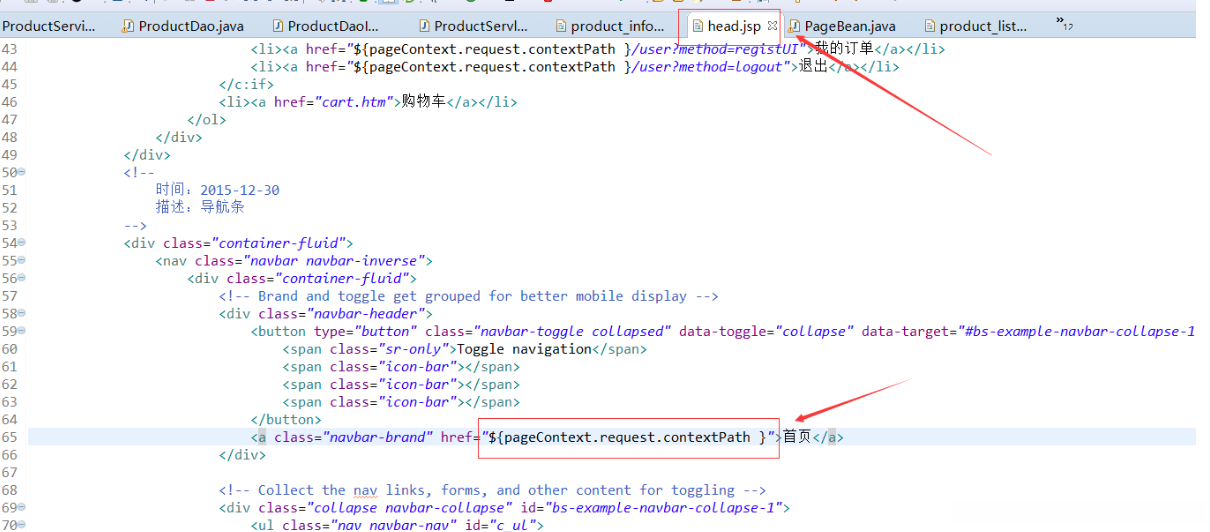Close the head.jsp editor tab
The height and width of the screenshot is (532, 1210).
(x=772, y=26)
